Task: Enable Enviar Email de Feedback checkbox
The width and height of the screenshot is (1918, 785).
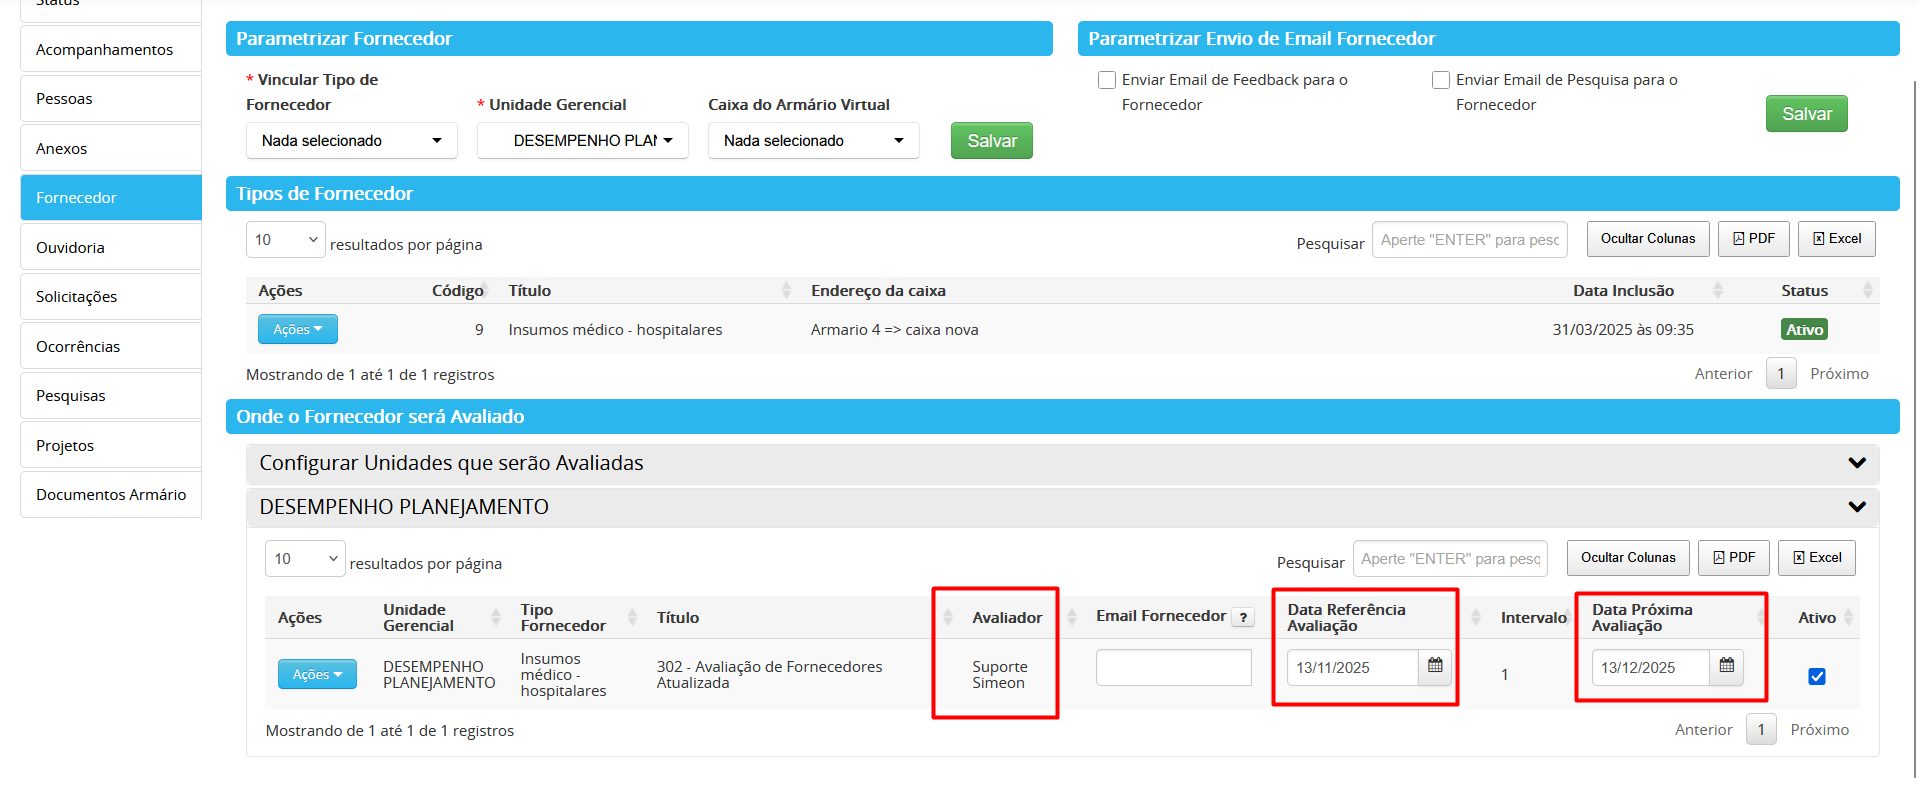Action: point(1107,80)
